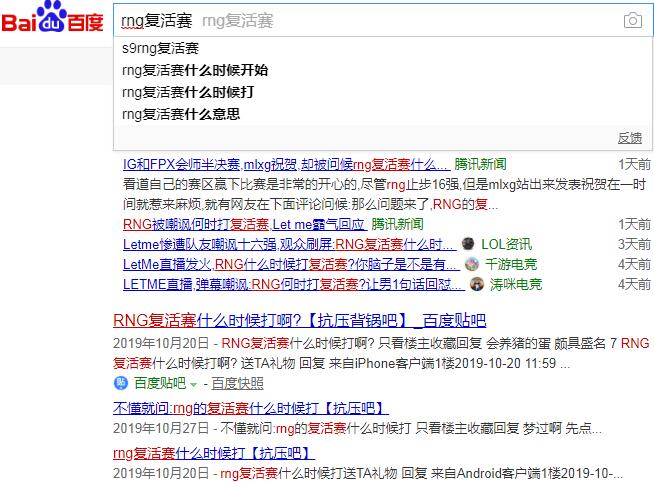Viewport: 654px width, 482px height.
Task: Expand the arrow next to 百度贴吧
Action: [x=194, y=384]
